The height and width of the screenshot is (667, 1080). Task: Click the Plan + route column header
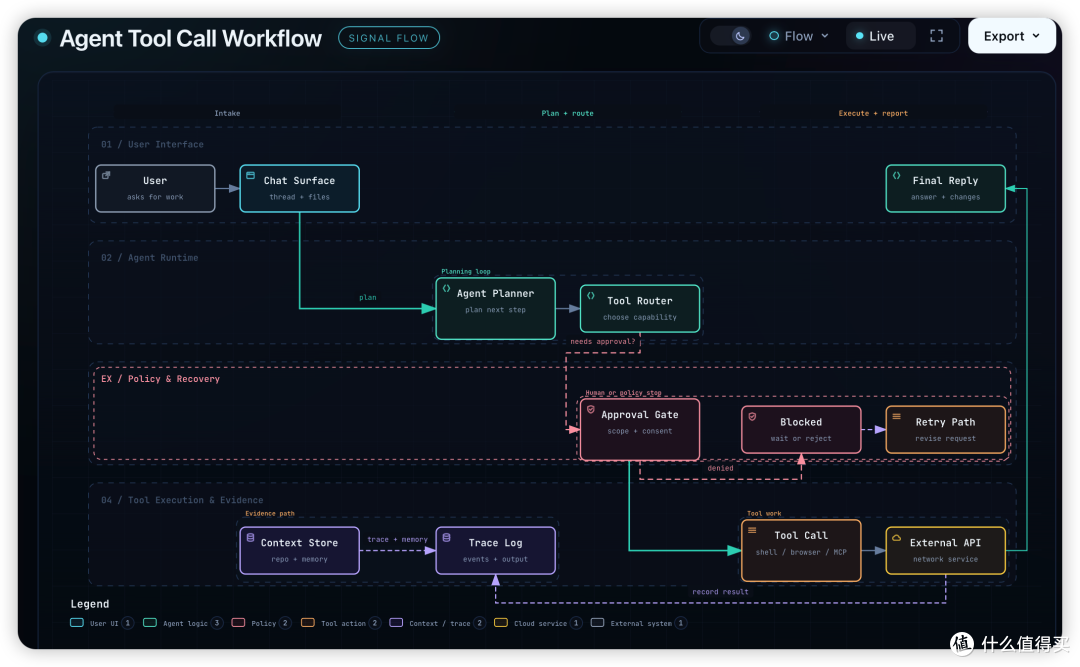(567, 113)
